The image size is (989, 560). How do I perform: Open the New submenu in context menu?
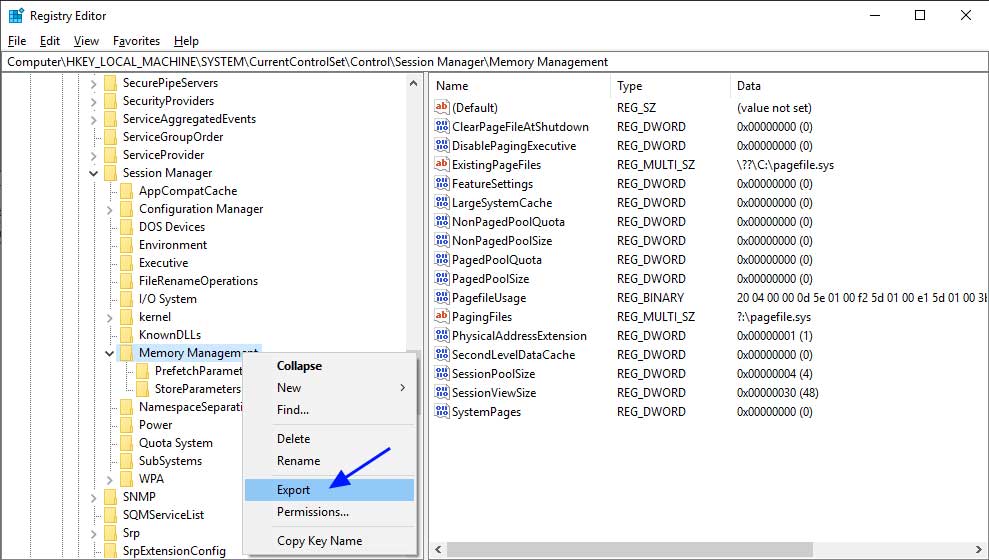click(x=329, y=388)
